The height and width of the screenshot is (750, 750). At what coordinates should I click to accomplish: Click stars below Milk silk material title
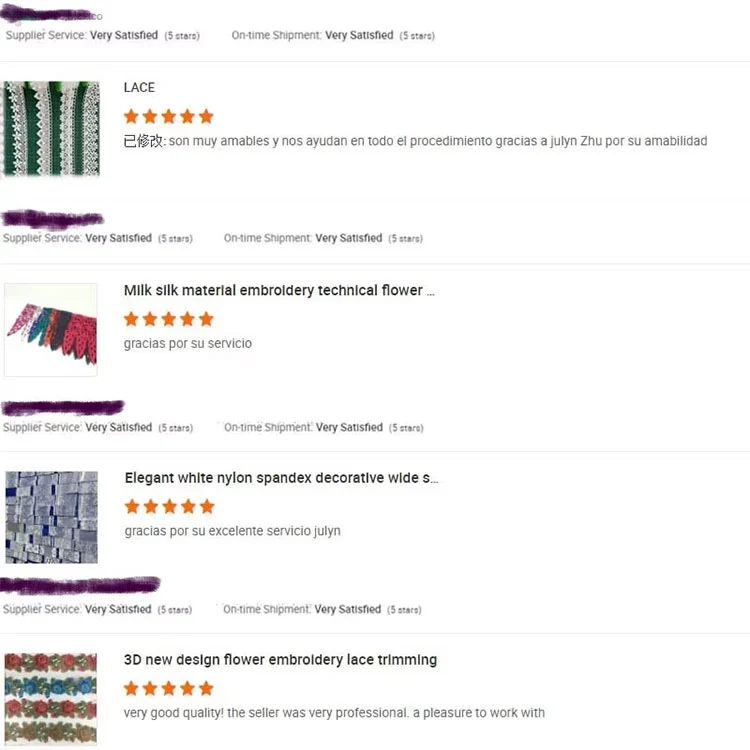(168, 319)
